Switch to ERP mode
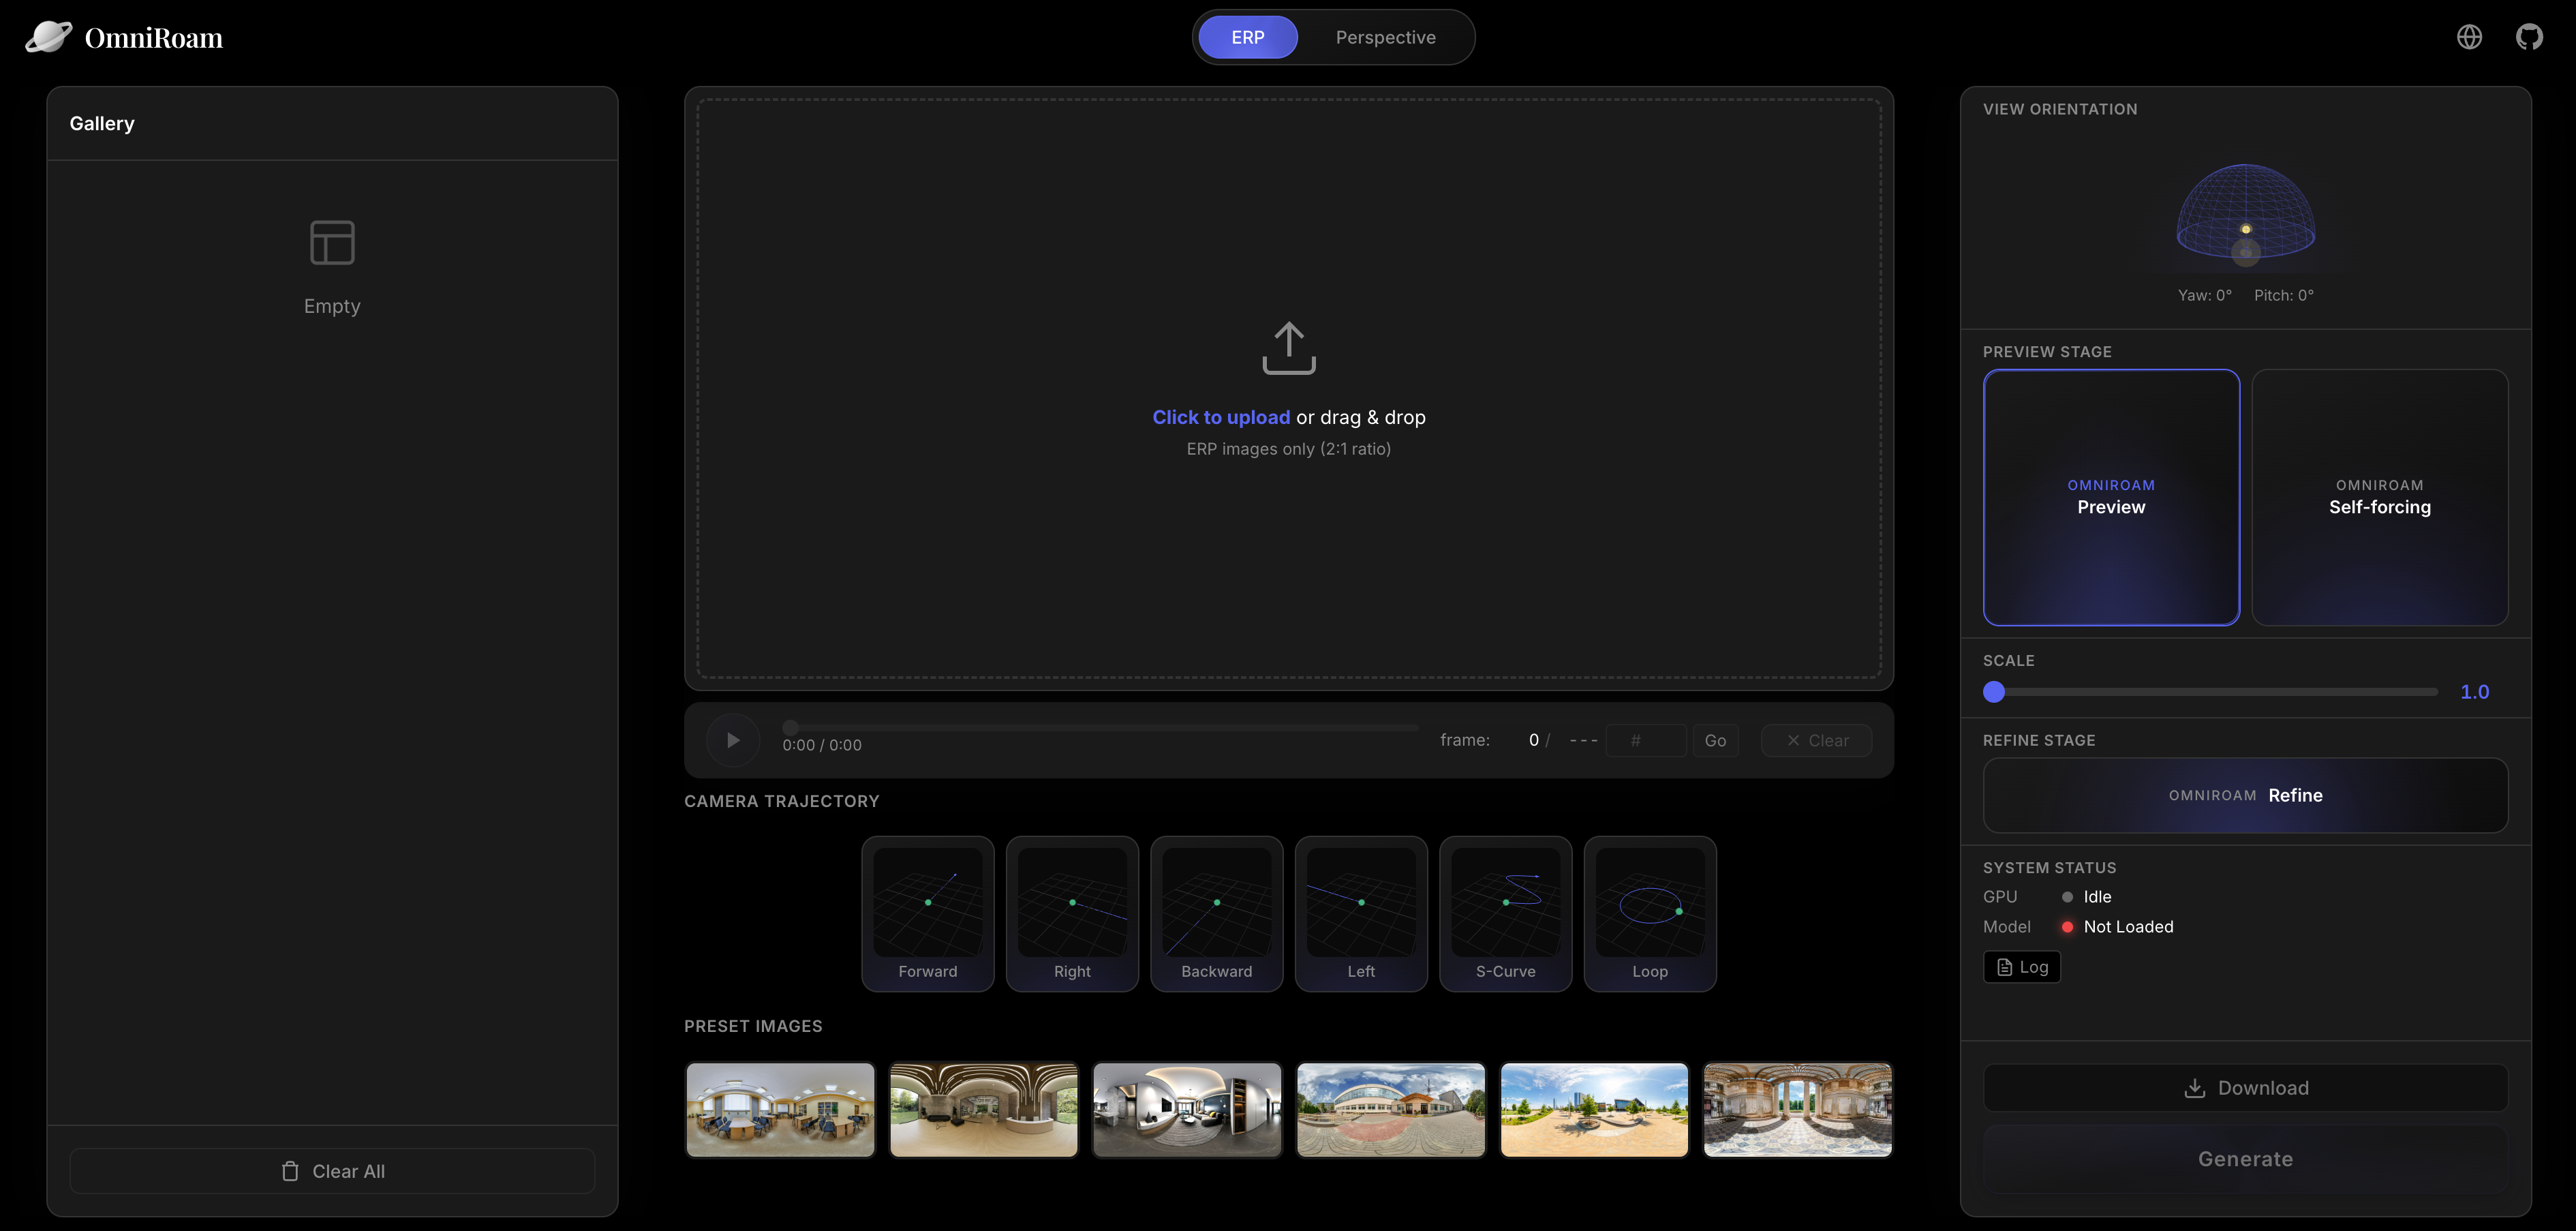2576x1231 pixels. click(1247, 37)
